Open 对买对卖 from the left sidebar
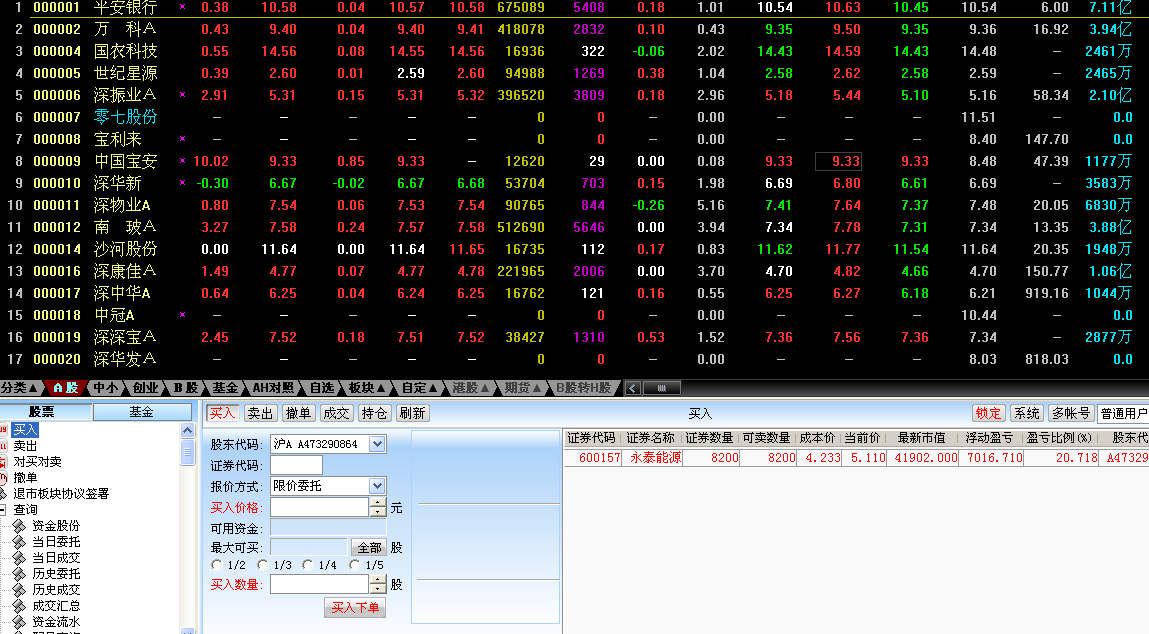1149x634 pixels. (38, 461)
